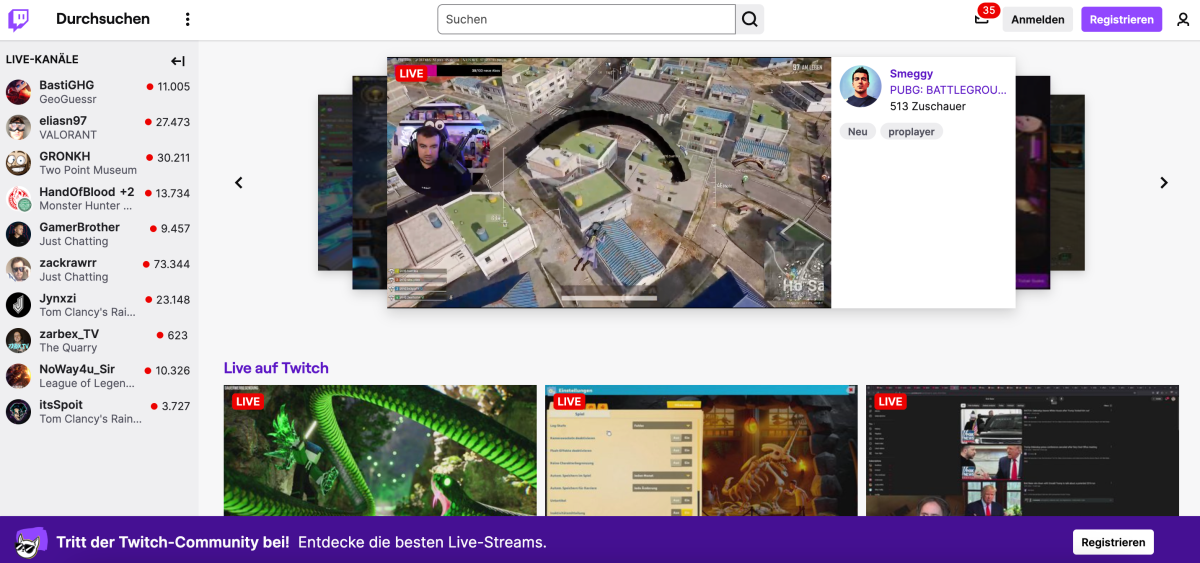Collapse the Live-Kanäle sidebar
The image size is (1200, 563).
pos(178,61)
